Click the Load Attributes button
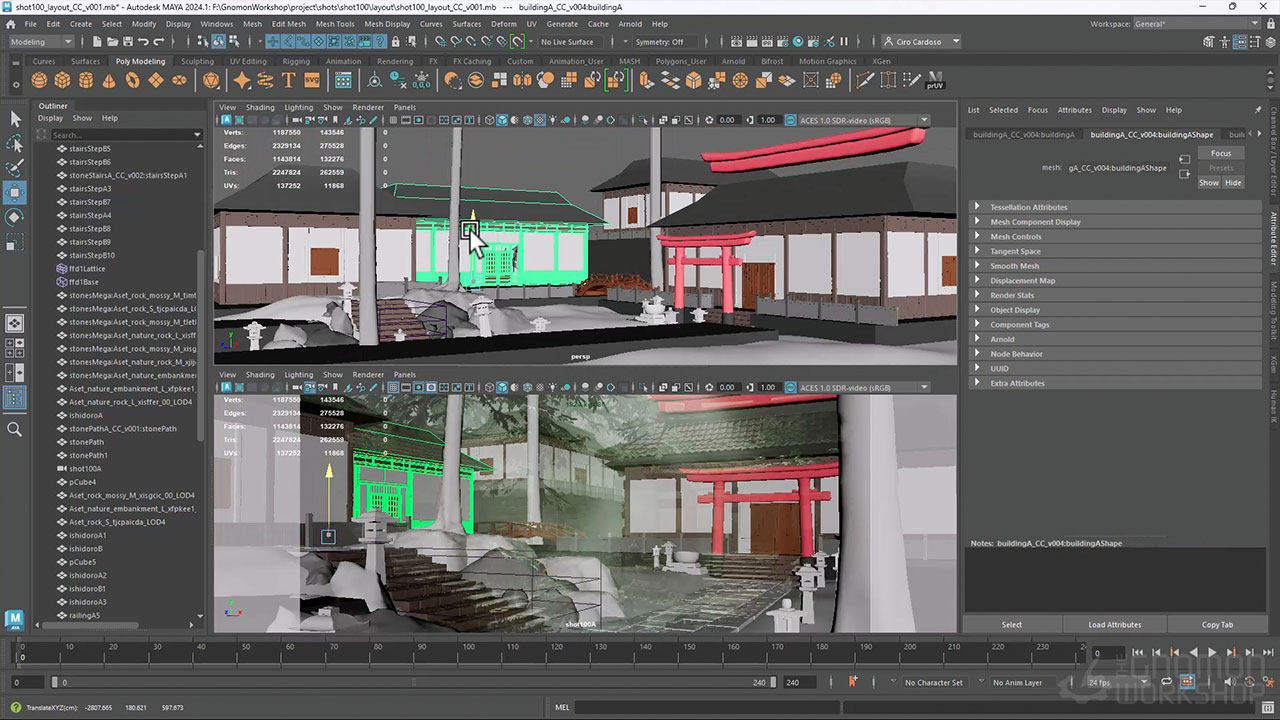 [x=1114, y=625]
